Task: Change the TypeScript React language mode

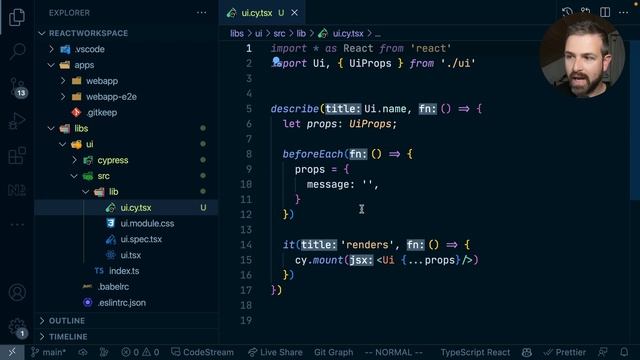Action: (x=475, y=352)
